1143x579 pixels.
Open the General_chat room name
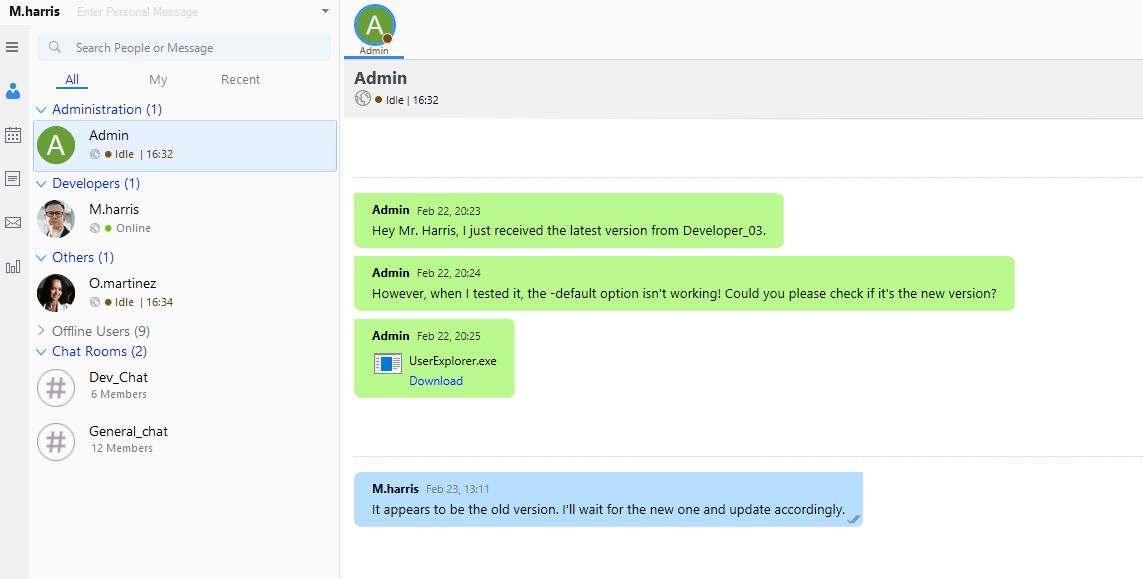[x=128, y=431]
